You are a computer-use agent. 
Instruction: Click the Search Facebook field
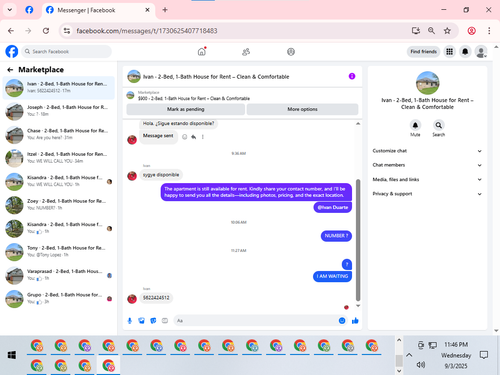point(67,52)
